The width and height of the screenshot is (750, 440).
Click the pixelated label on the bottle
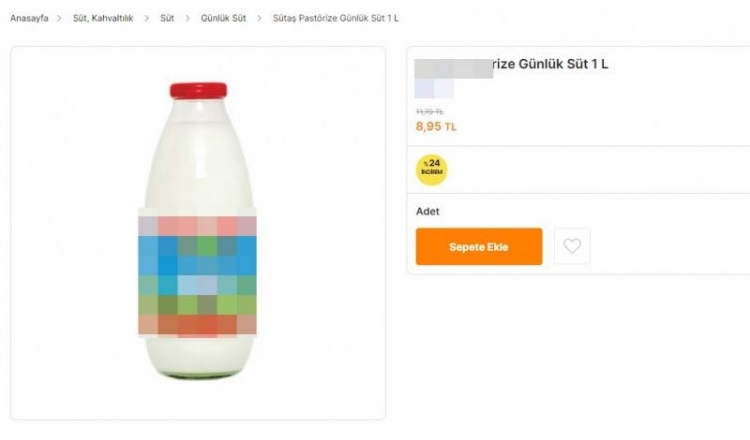pyautogui.click(x=198, y=275)
